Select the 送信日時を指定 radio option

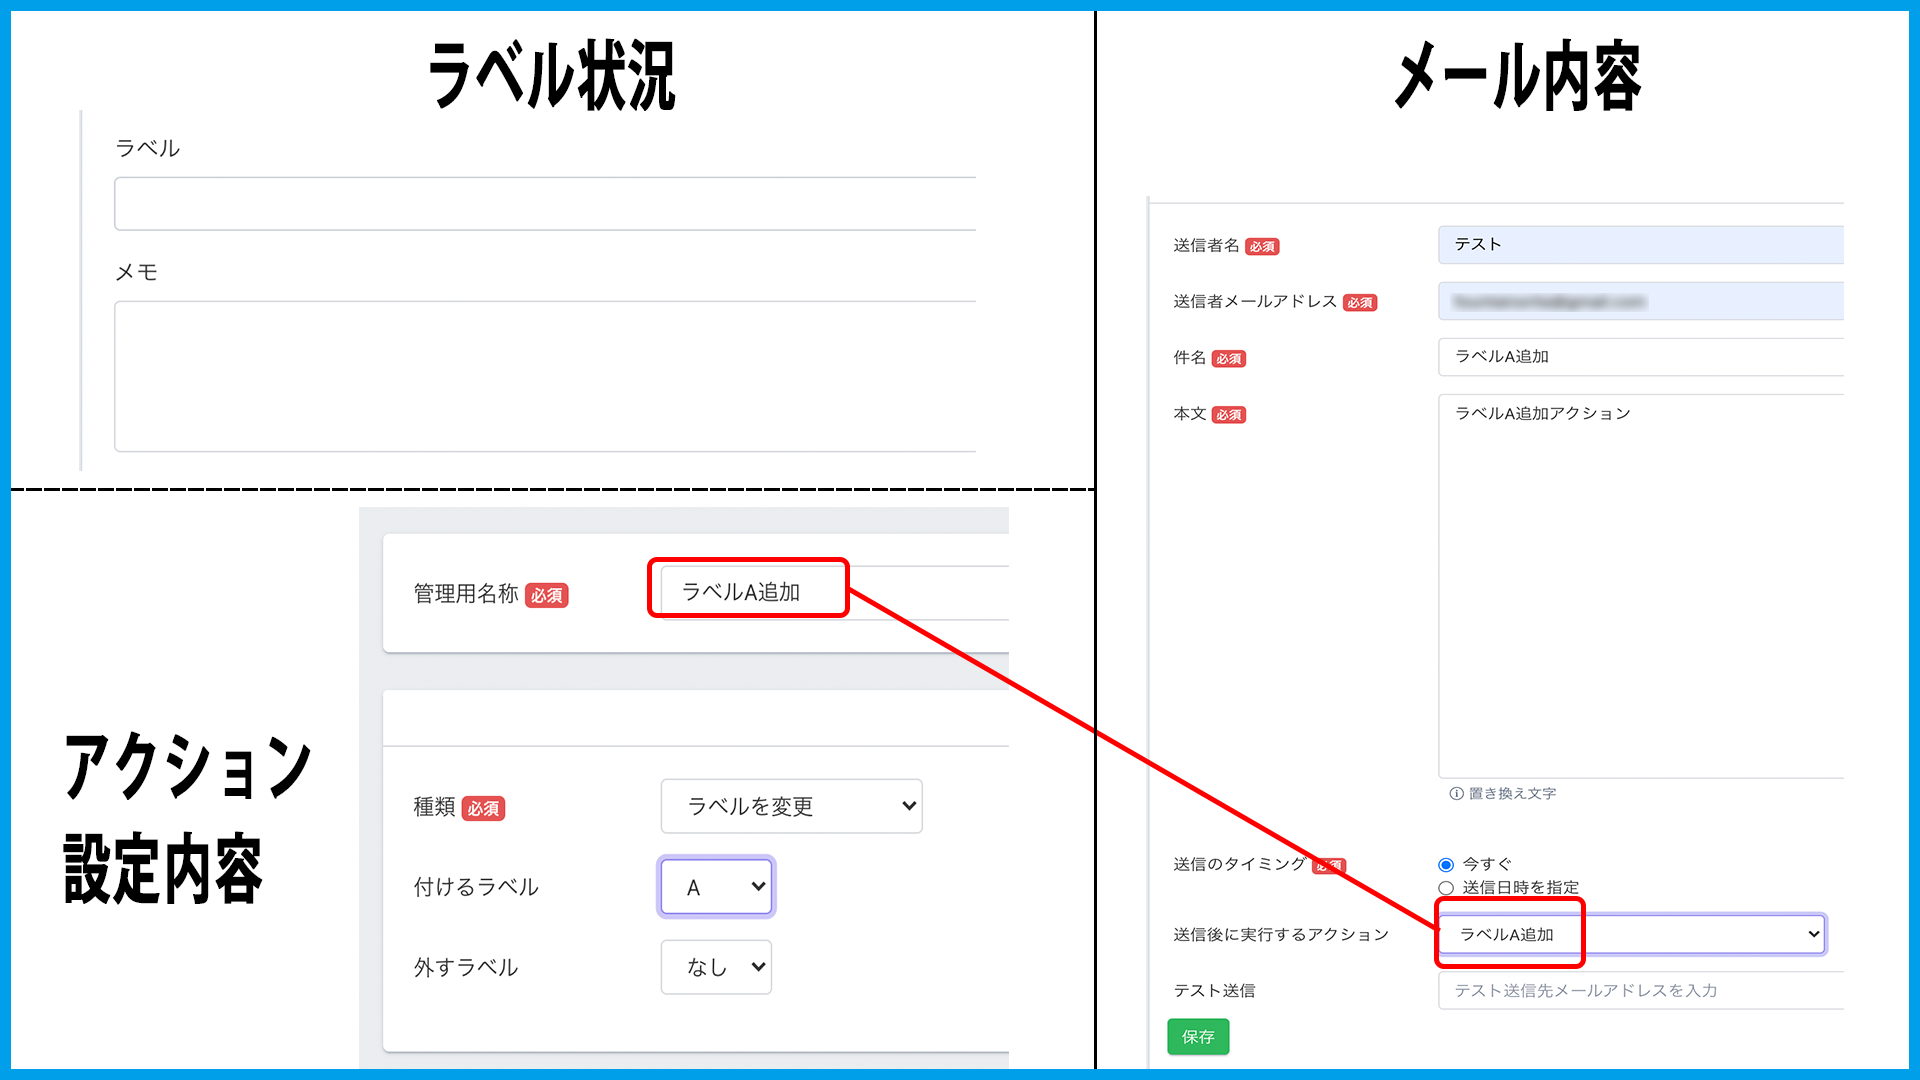(1446, 888)
